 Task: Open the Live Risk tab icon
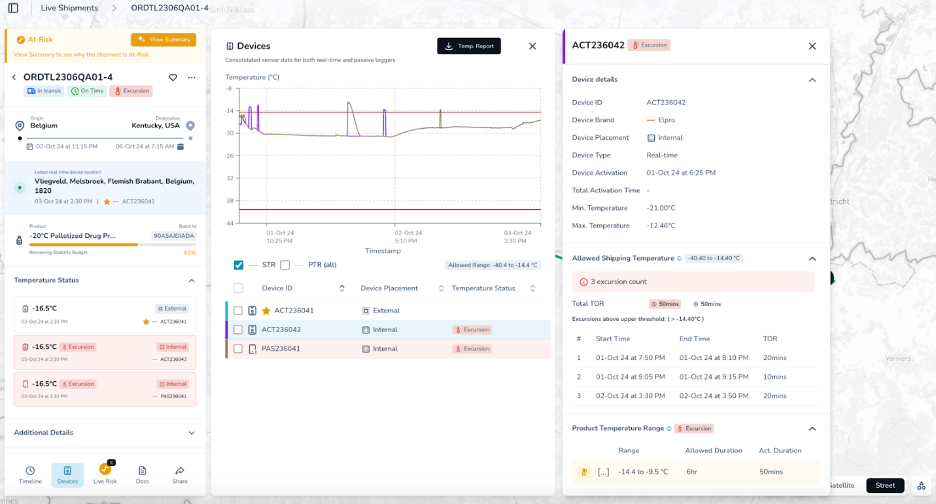click(x=105, y=469)
